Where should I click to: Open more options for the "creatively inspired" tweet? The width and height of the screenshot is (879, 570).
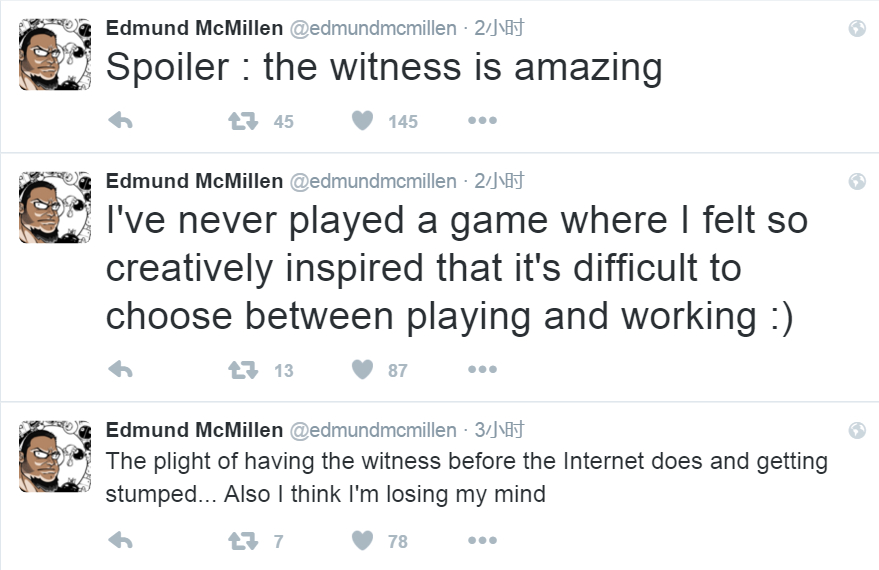pyautogui.click(x=482, y=370)
